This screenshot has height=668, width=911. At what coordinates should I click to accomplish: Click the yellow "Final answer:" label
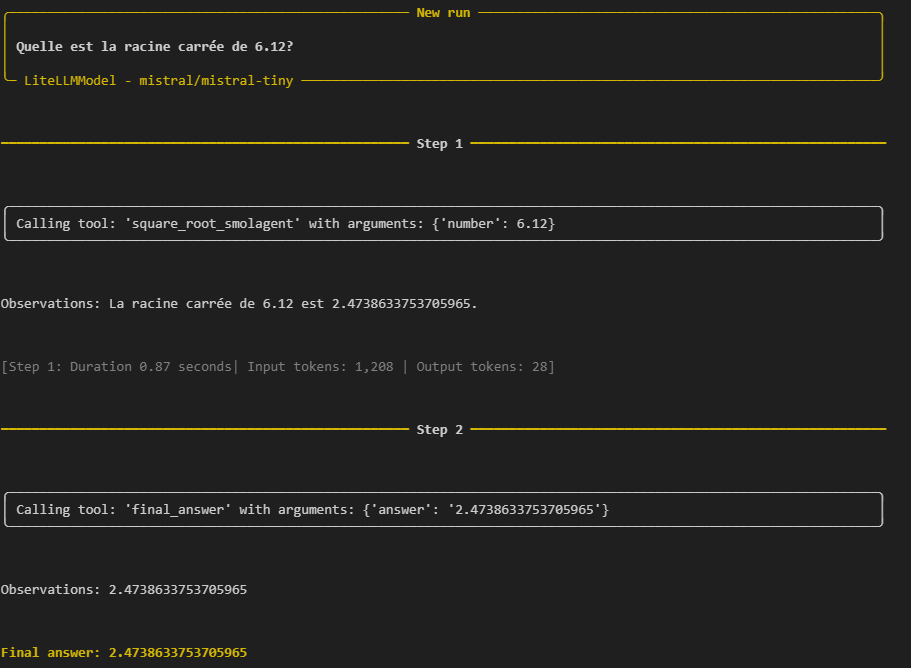50,653
